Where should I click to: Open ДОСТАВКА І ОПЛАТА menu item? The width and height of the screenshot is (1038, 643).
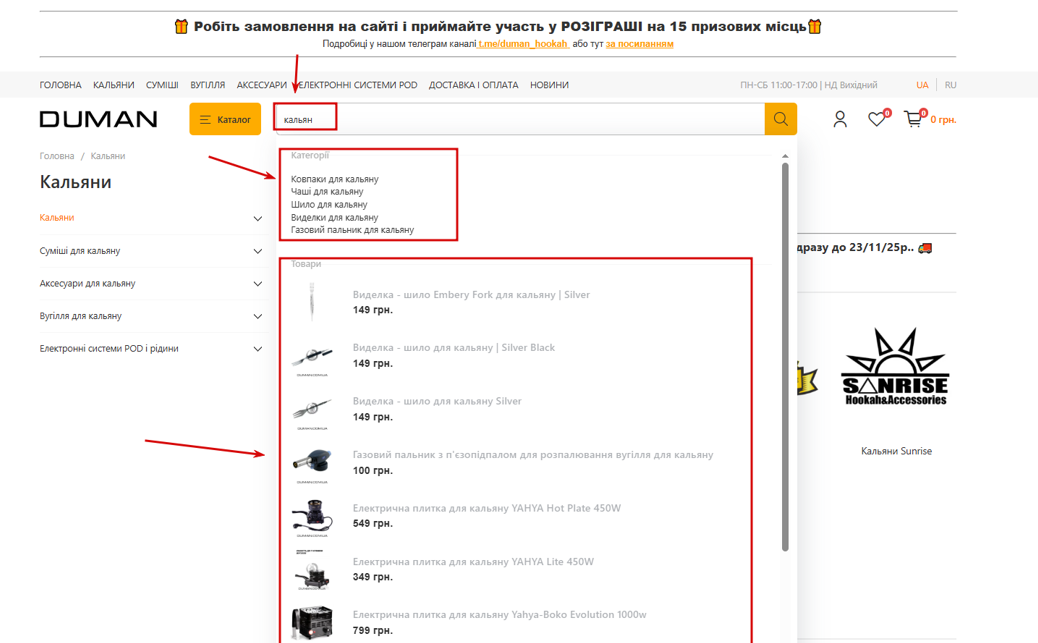pyautogui.click(x=473, y=85)
